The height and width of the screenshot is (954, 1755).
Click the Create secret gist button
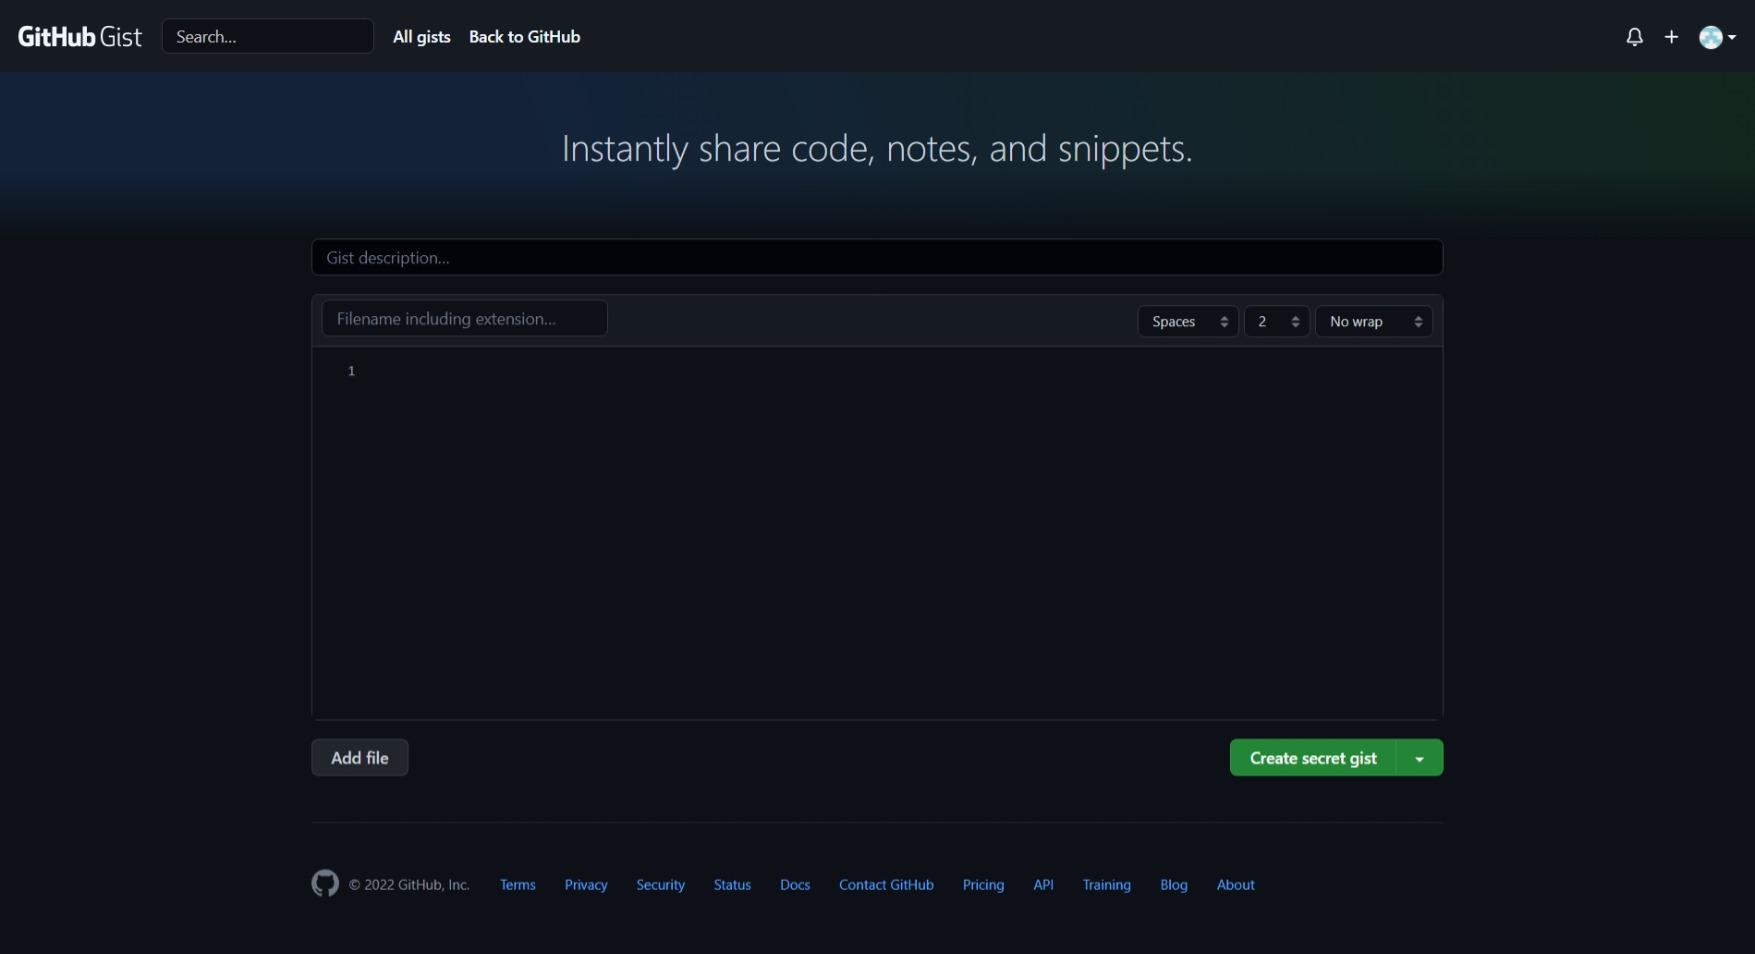(1313, 758)
